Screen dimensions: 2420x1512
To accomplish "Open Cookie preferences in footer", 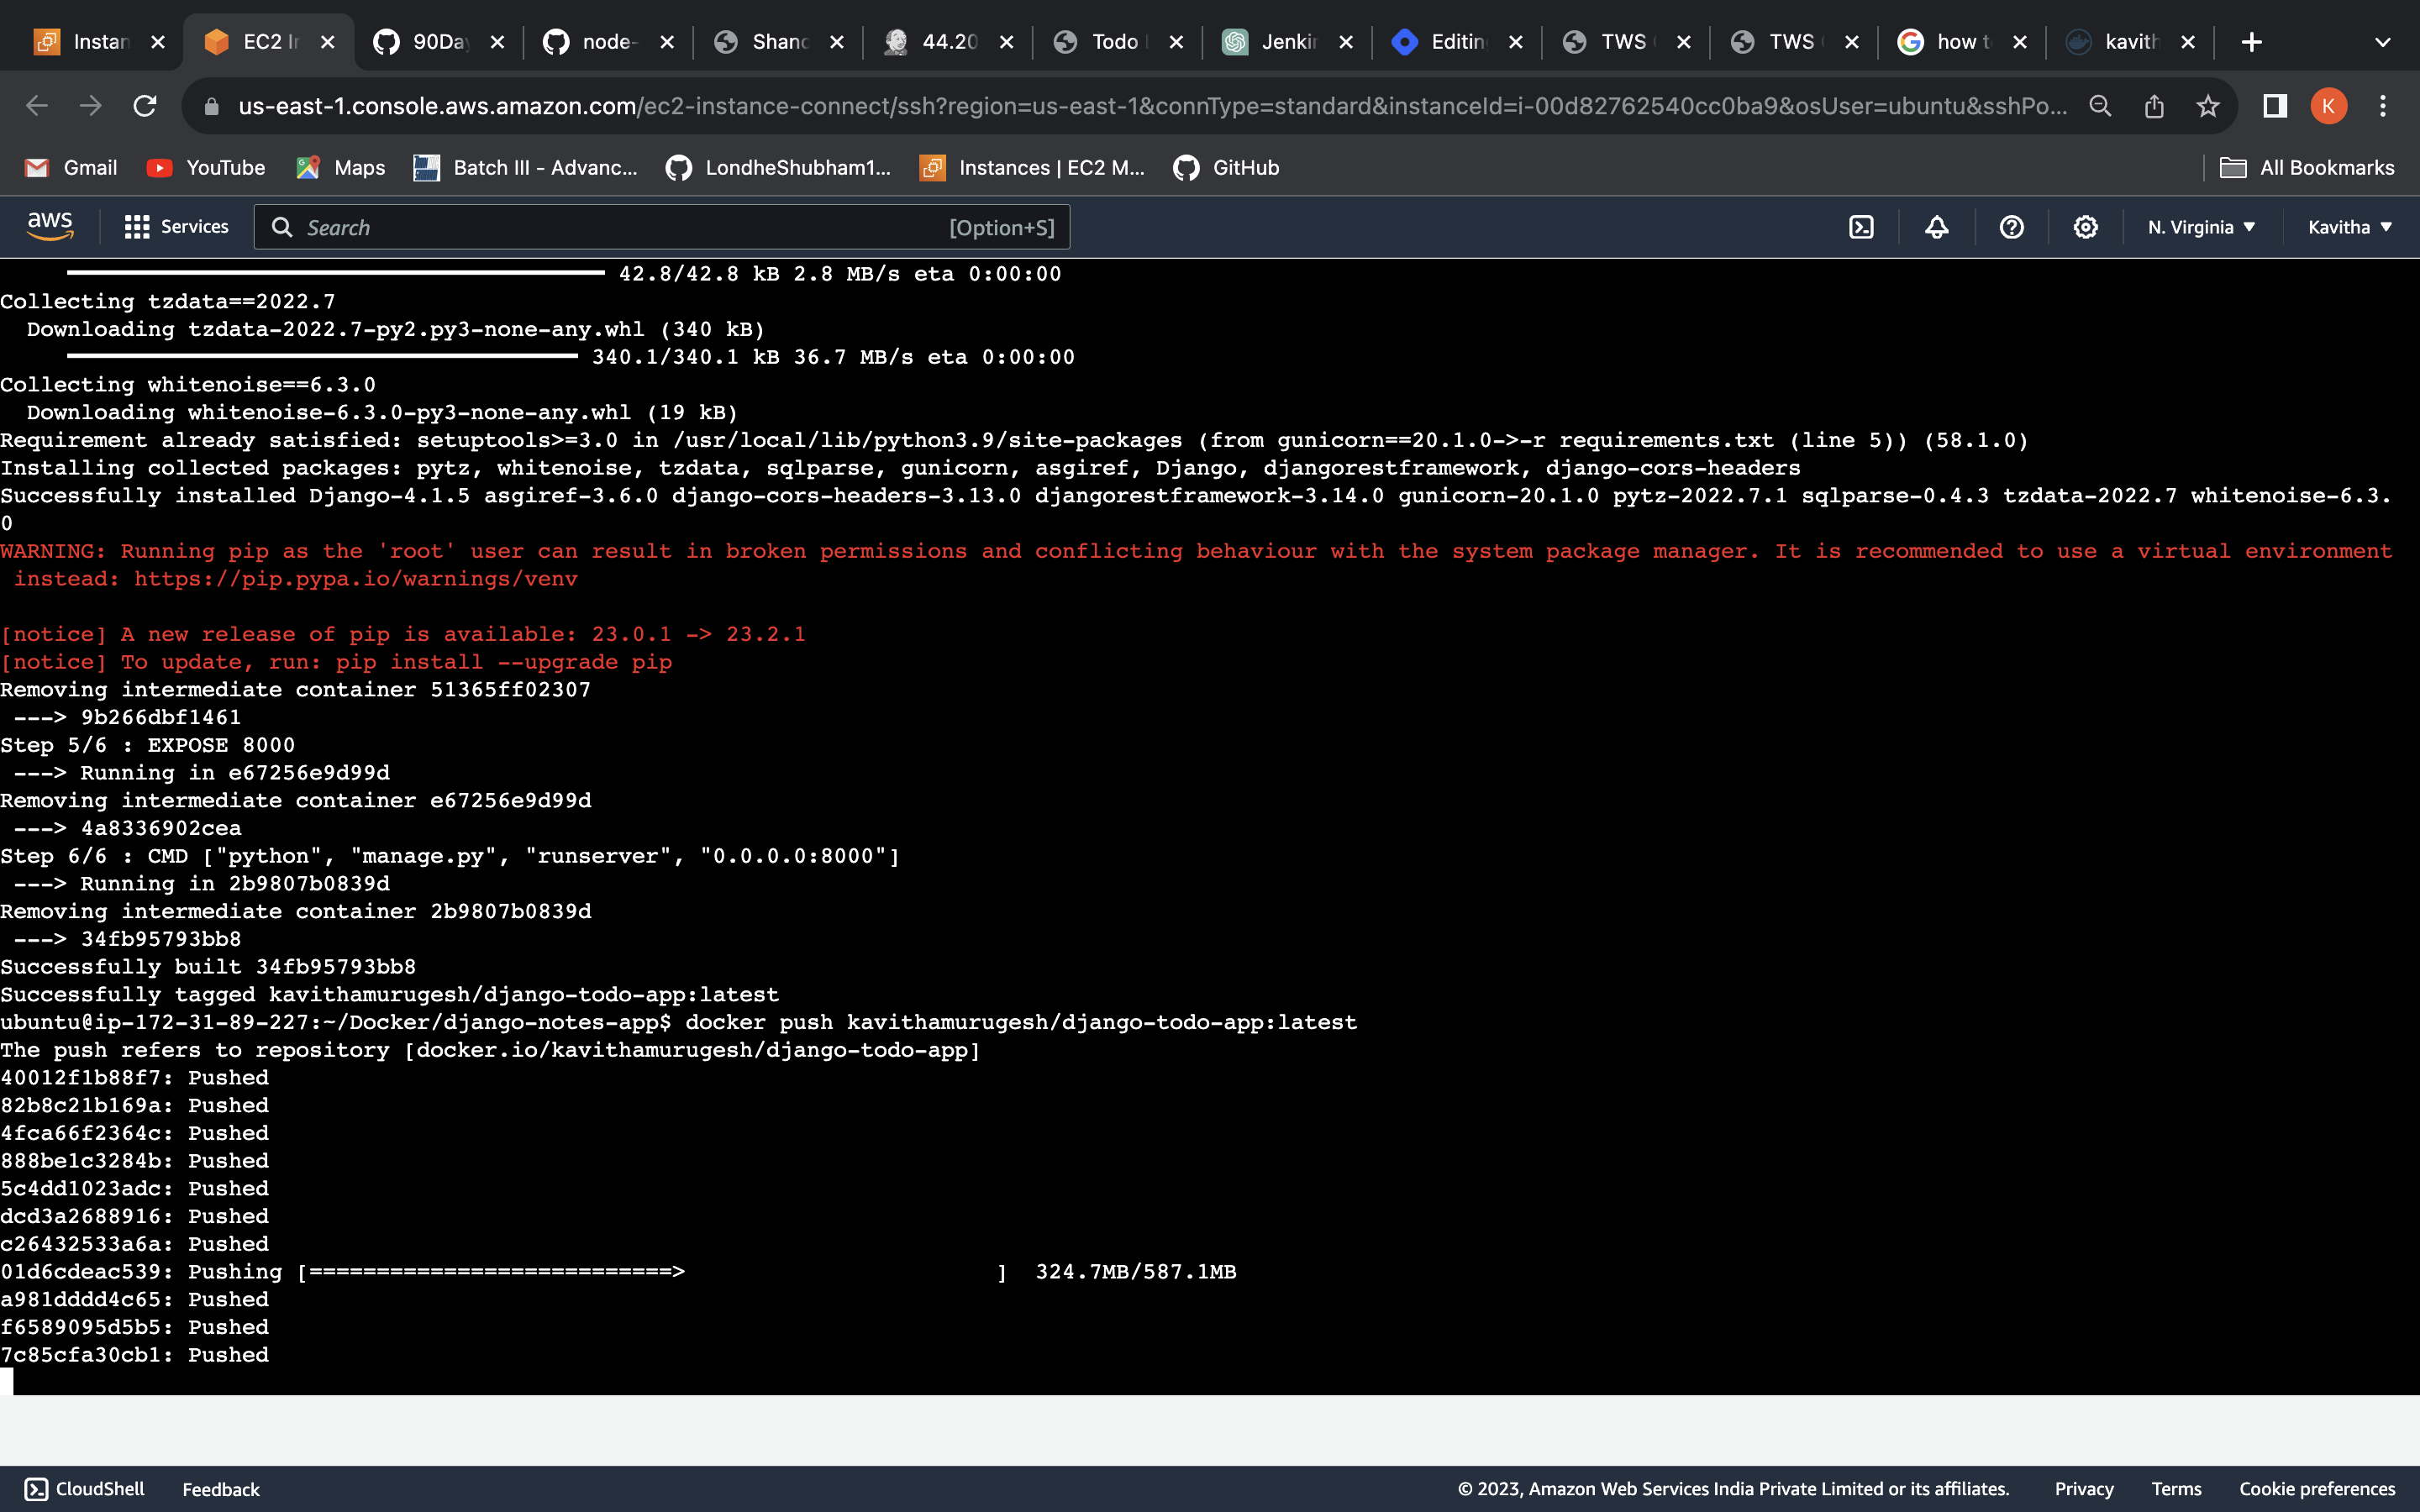I will point(2317,1489).
